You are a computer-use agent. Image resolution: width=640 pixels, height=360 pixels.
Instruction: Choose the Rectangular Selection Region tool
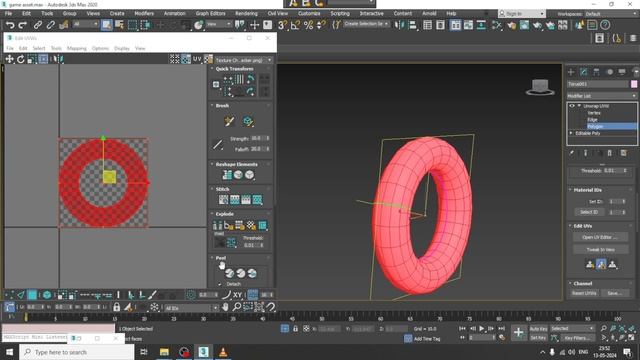(x=133, y=25)
